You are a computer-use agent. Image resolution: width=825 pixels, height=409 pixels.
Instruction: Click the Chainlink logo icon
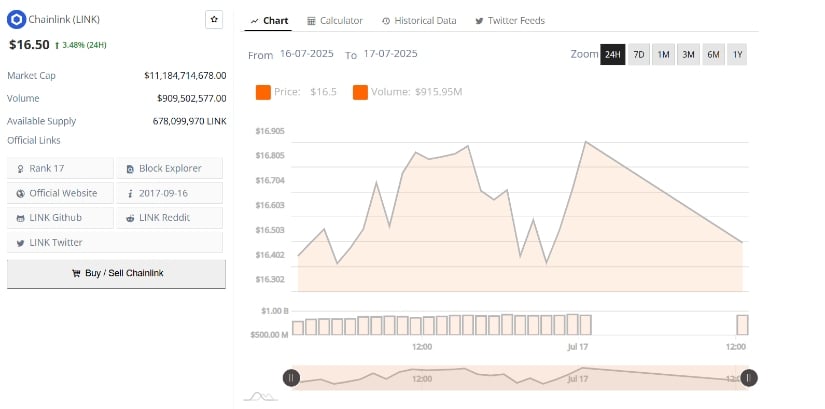(16, 19)
